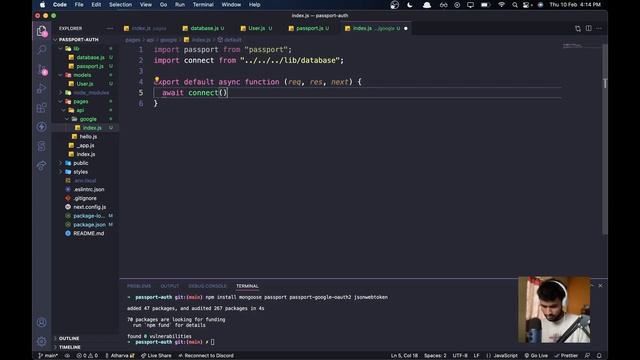The height and width of the screenshot is (360, 640).
Task: Click the Spaces: 2 indentation setting
Action: pyautogui.click(x=435, y=356)
